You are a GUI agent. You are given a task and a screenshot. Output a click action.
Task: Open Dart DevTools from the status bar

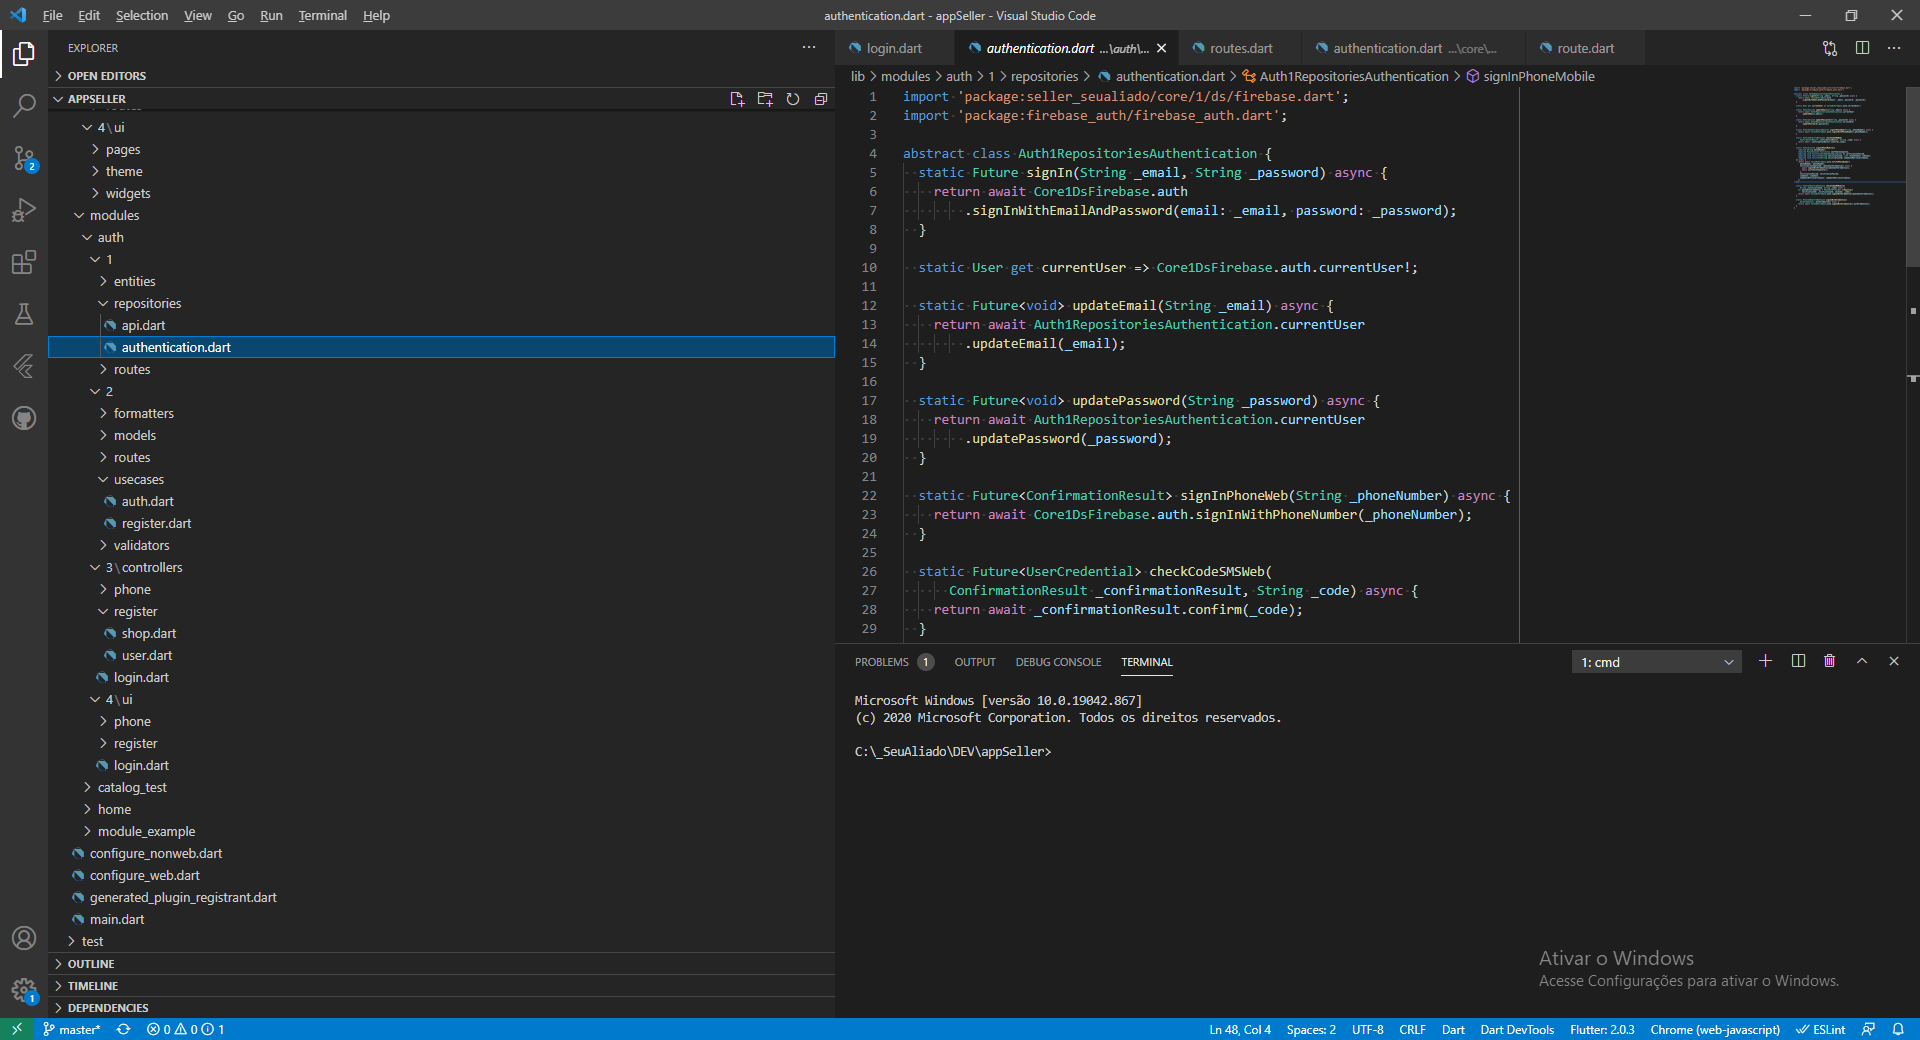tap(1518, 1030)
